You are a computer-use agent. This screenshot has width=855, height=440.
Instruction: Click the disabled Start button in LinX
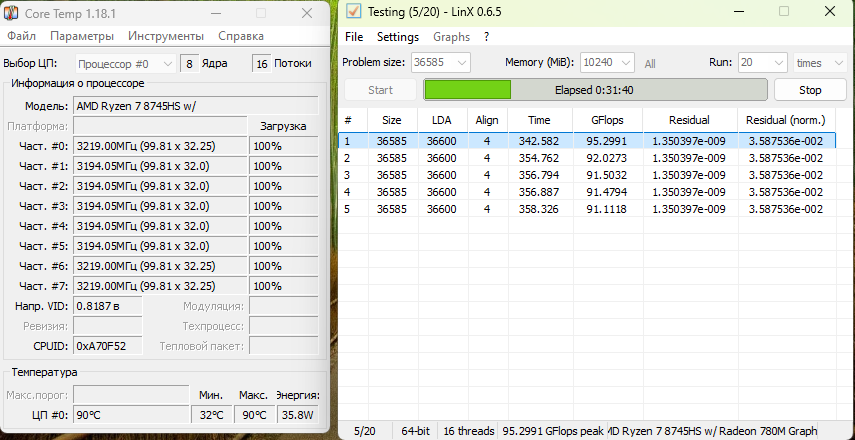381,90
